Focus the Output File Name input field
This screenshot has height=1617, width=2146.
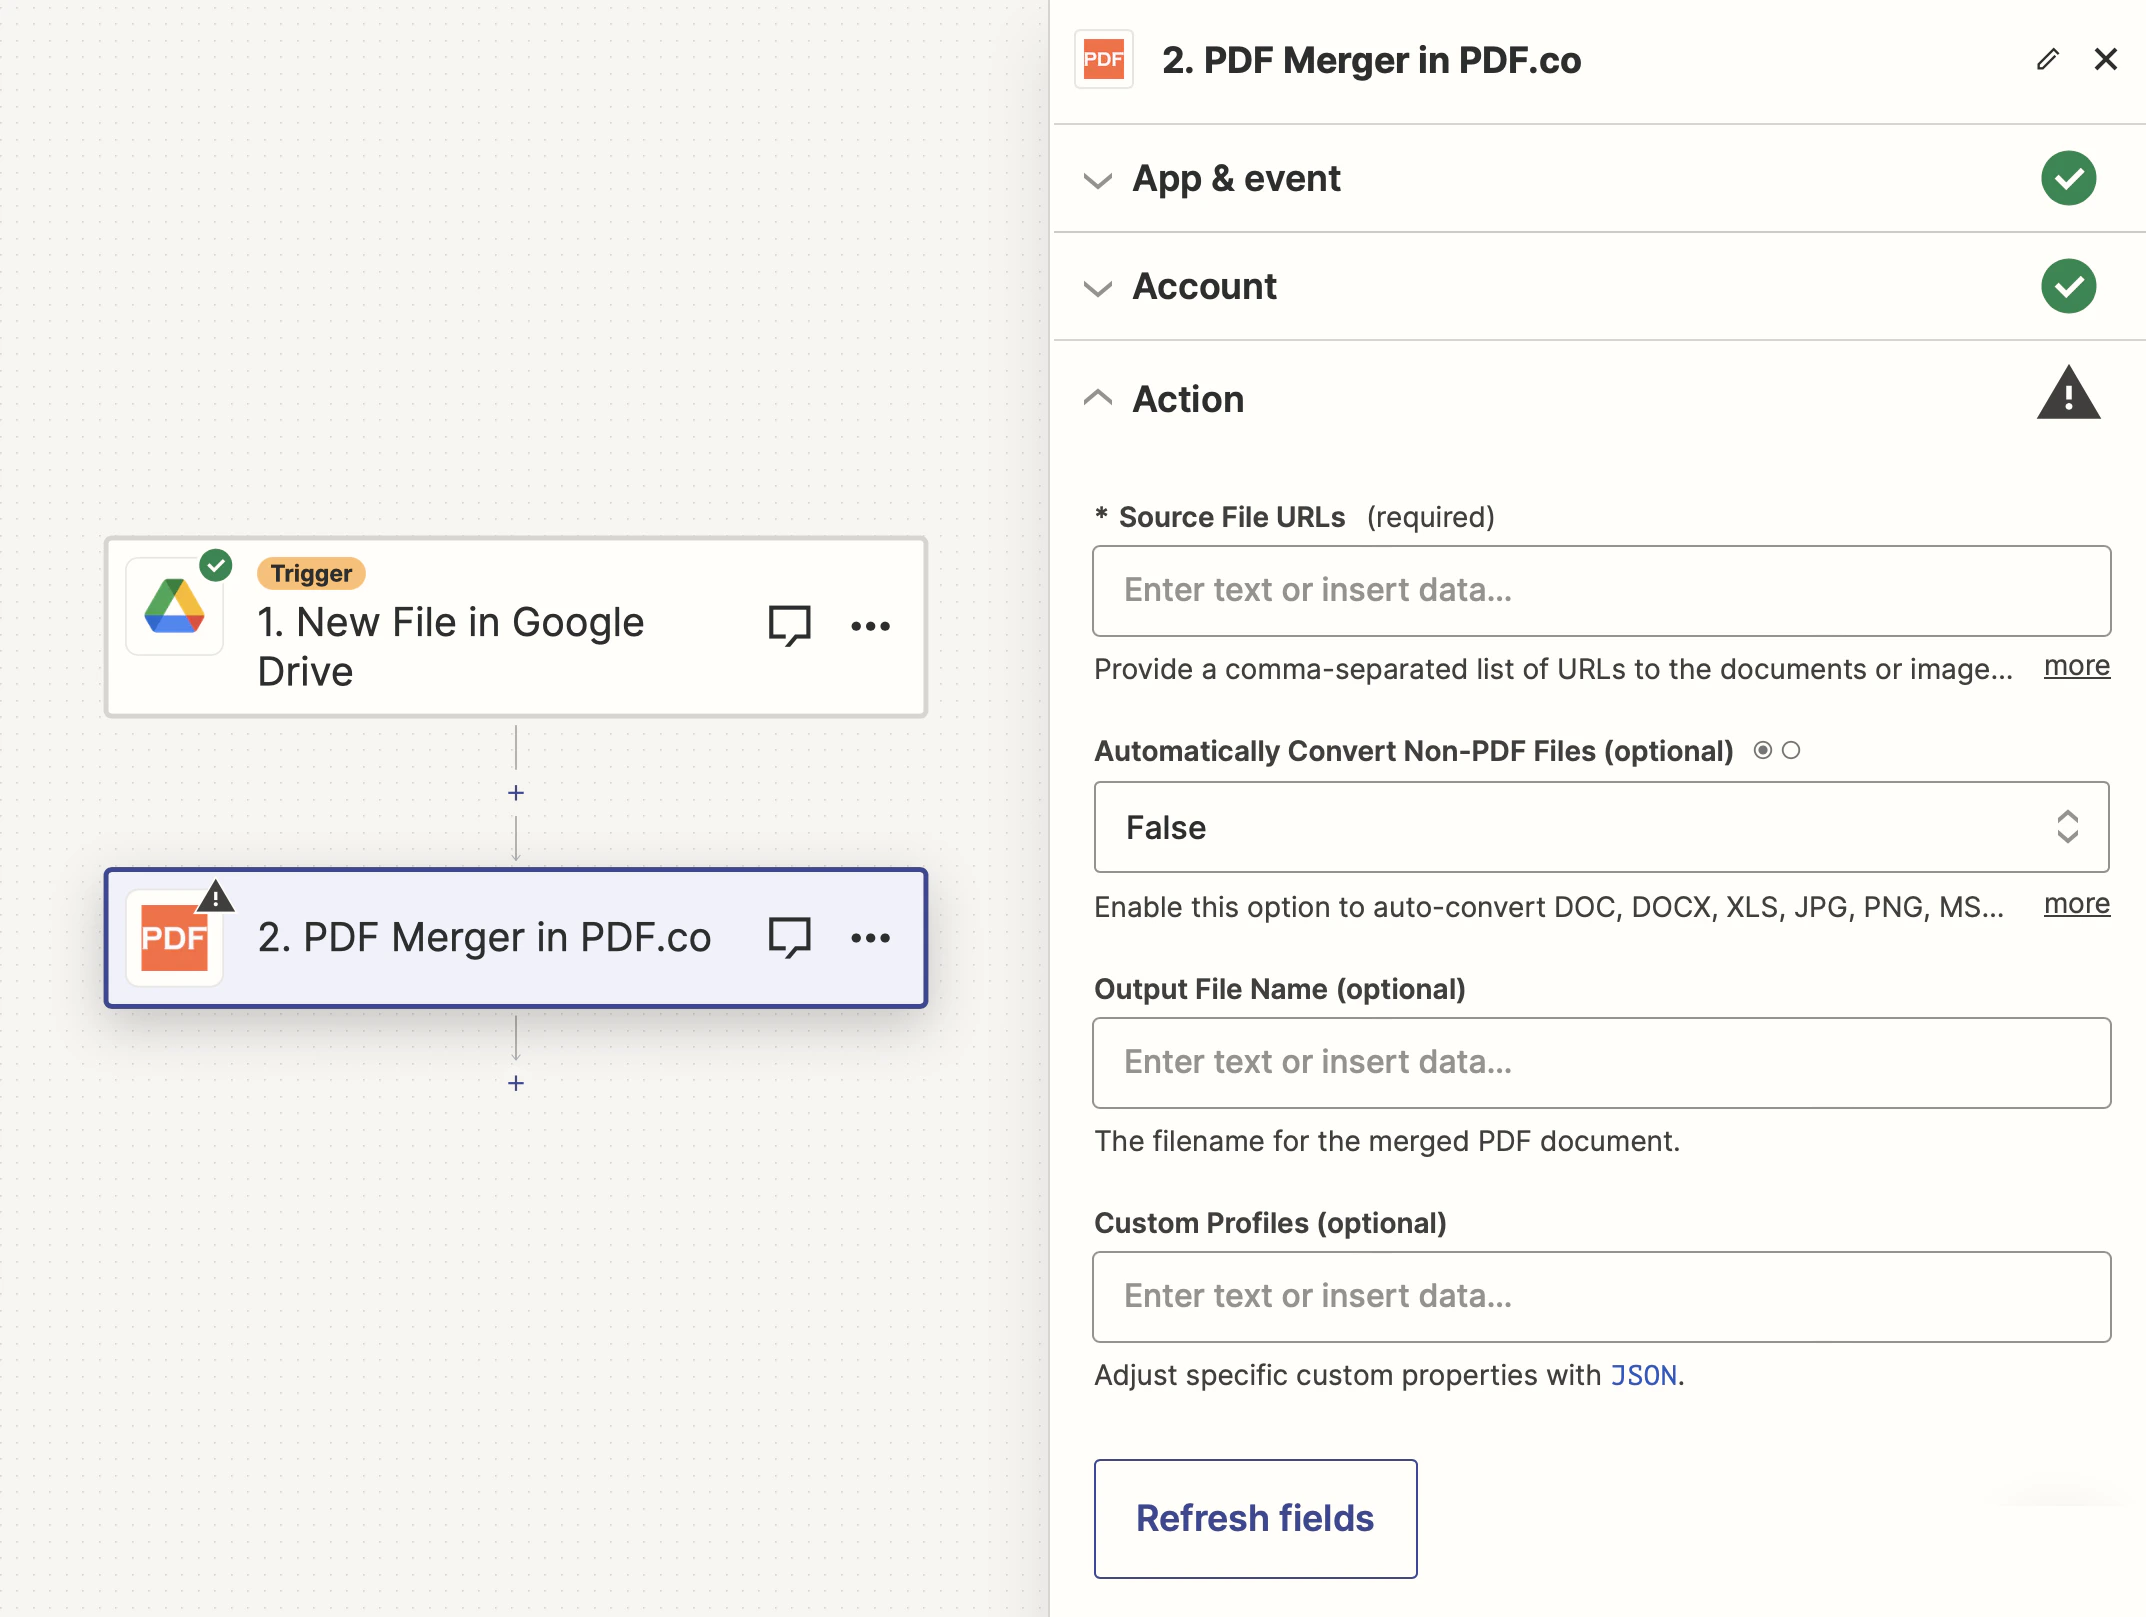(x=1601, y=1063)
